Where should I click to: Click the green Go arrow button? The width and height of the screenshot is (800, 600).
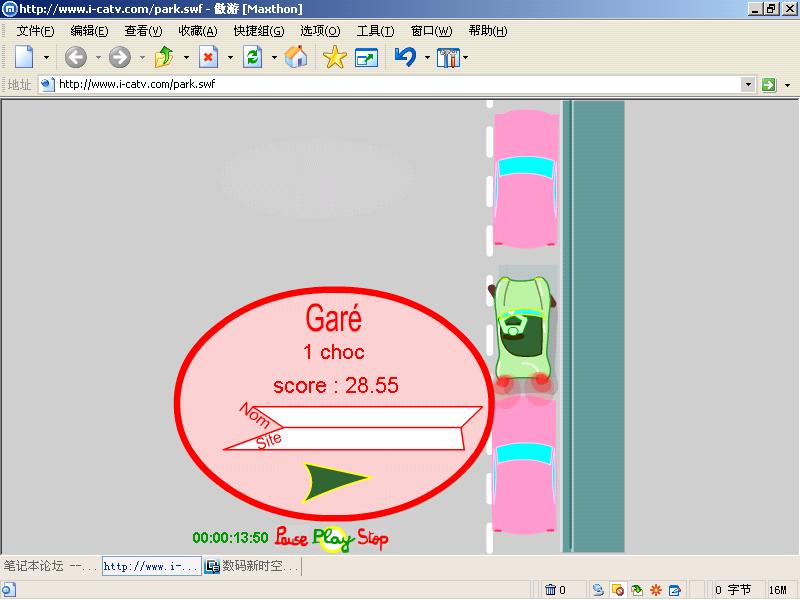[x=768, y=85]
